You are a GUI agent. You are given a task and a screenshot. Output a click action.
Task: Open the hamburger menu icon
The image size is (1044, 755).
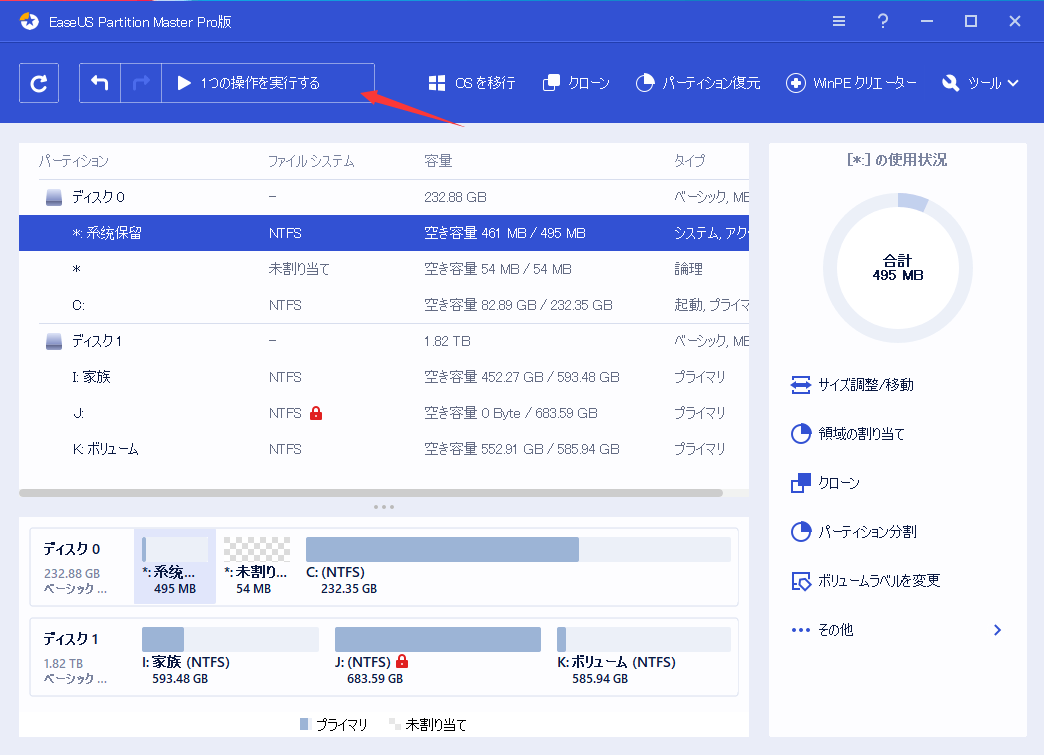pyautogui.click(x=839, y=21)
